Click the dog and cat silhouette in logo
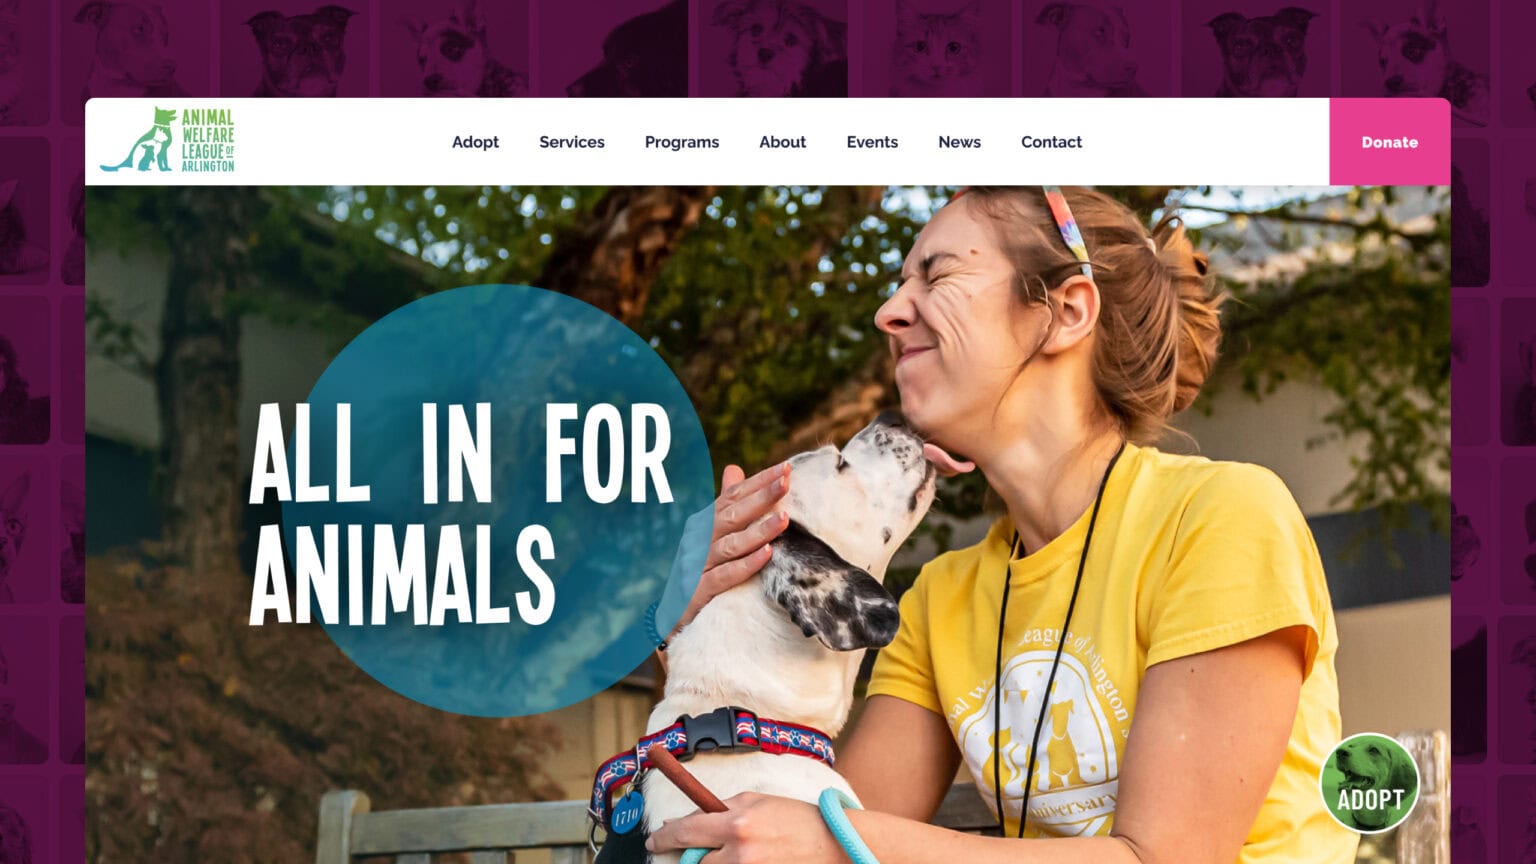This screenshot has width=1536, height=864. click(x=139, y=141)
